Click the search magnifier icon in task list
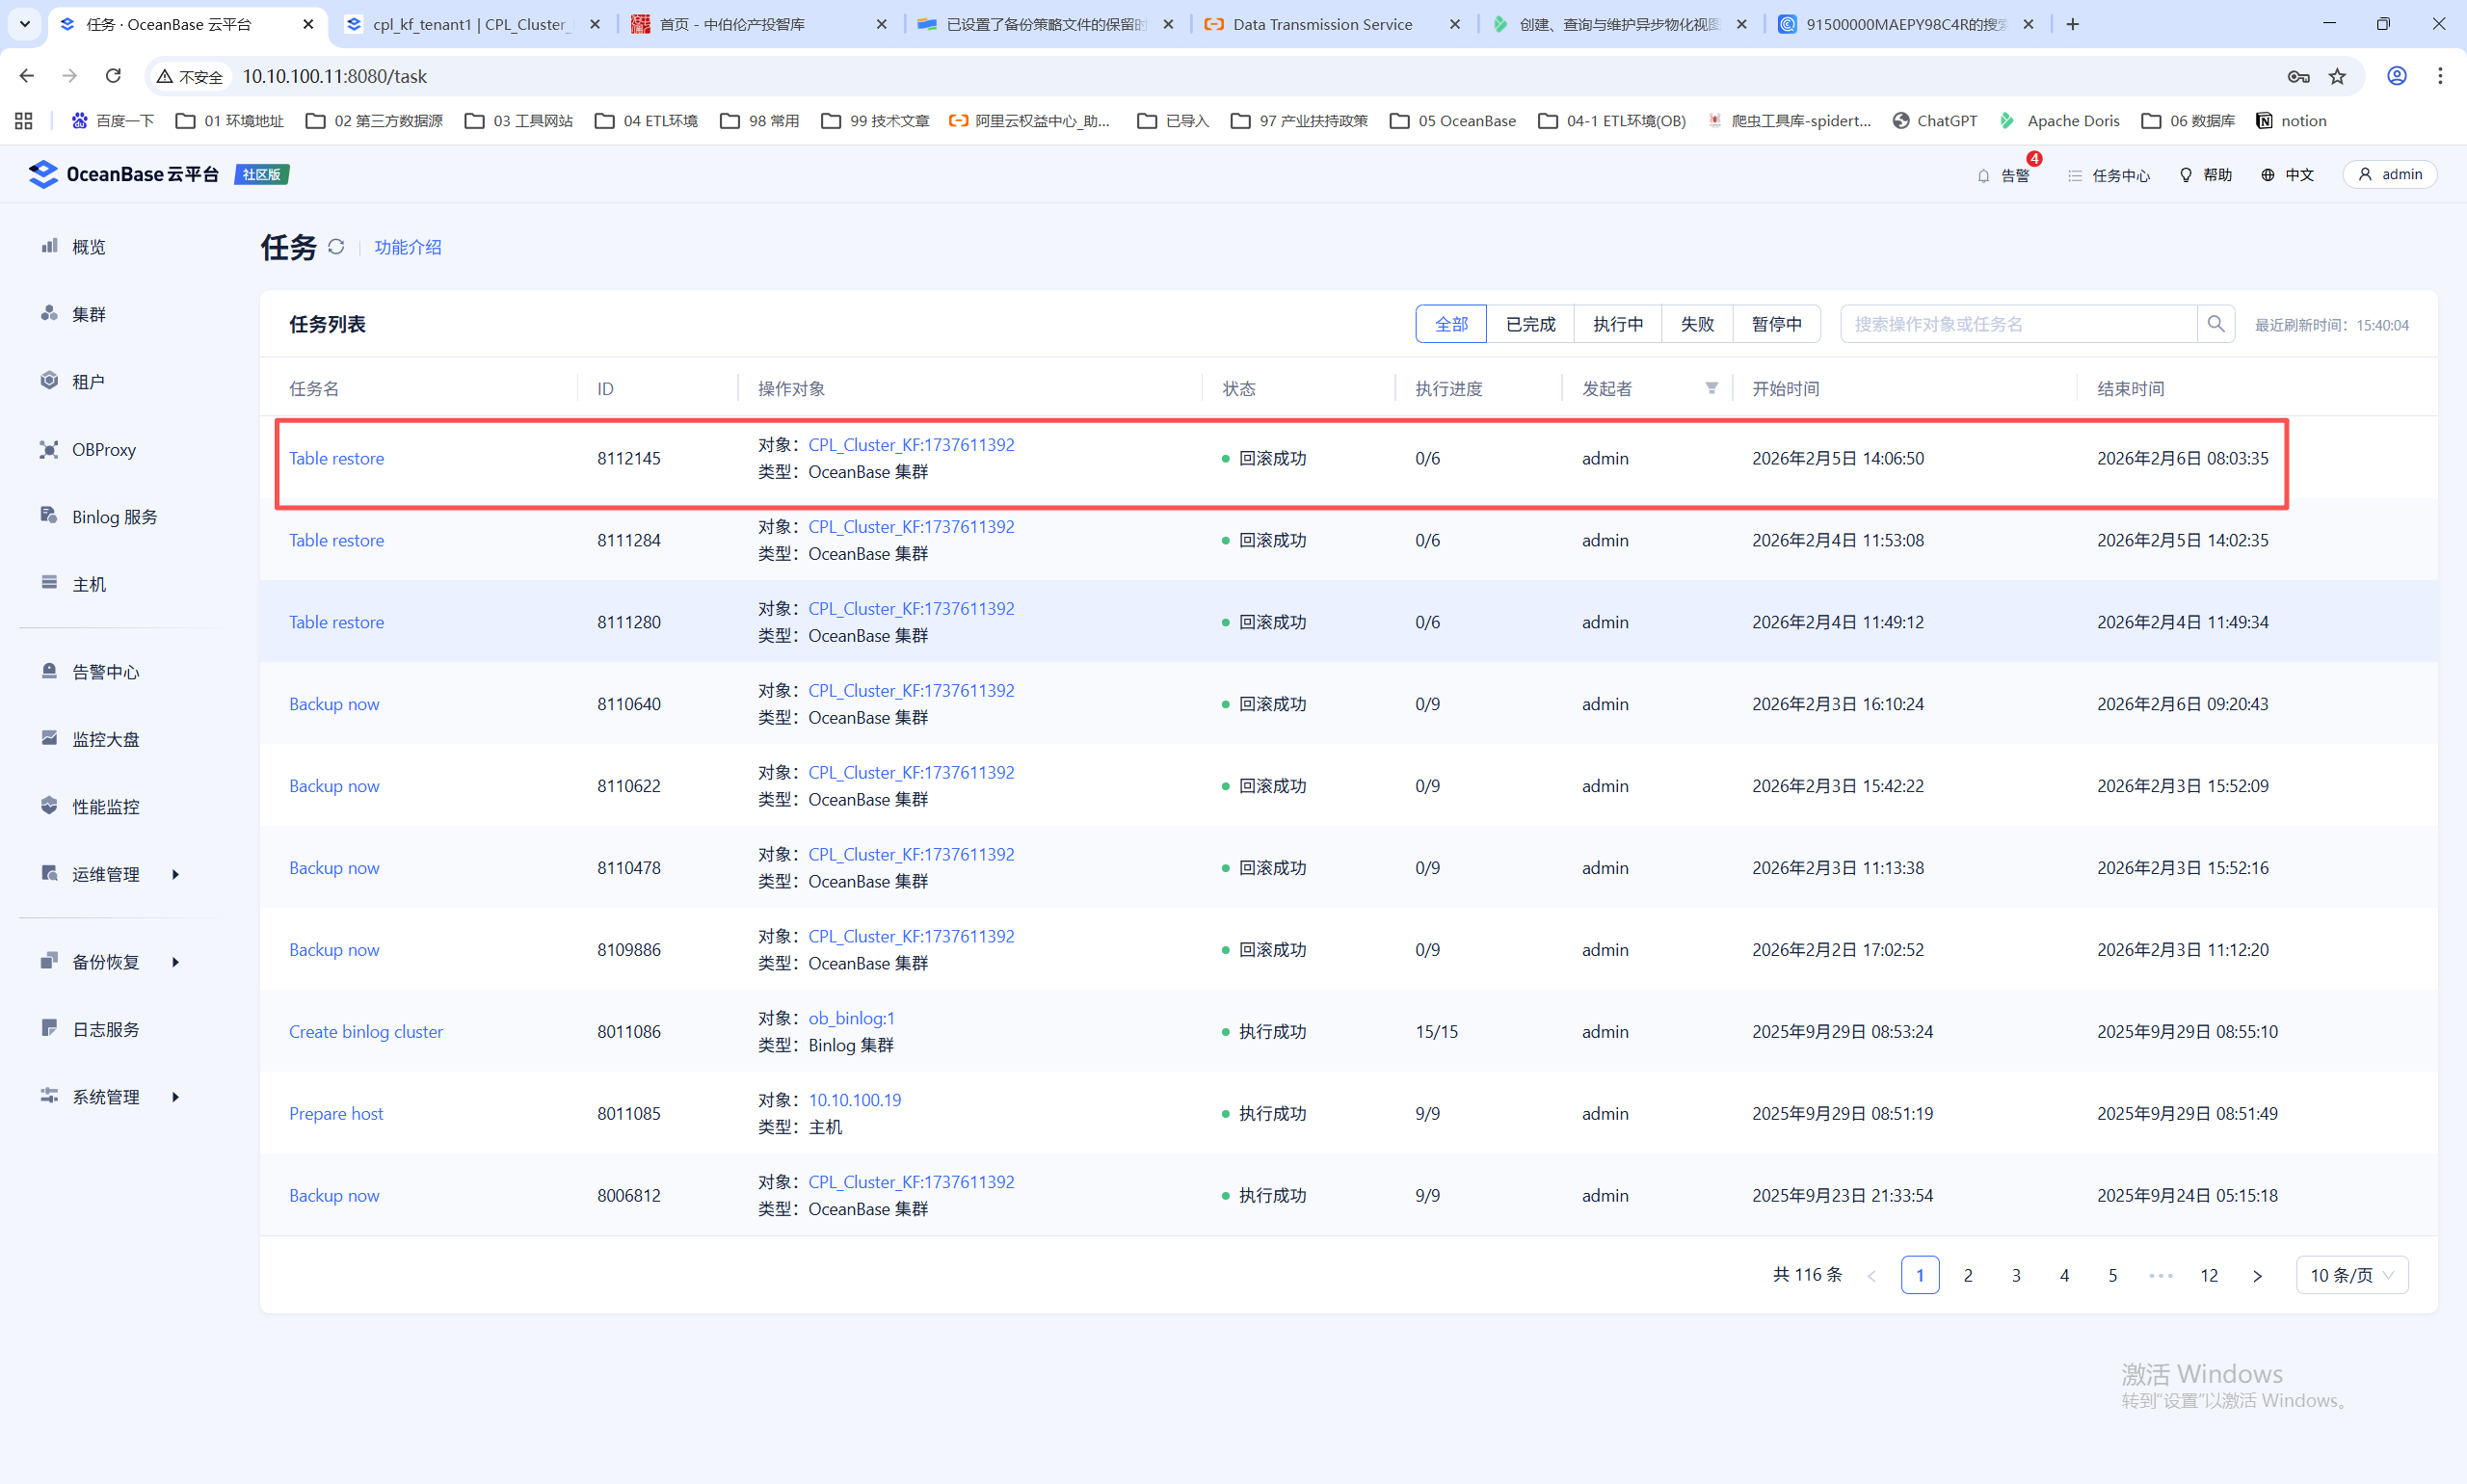 (2216, 324)
